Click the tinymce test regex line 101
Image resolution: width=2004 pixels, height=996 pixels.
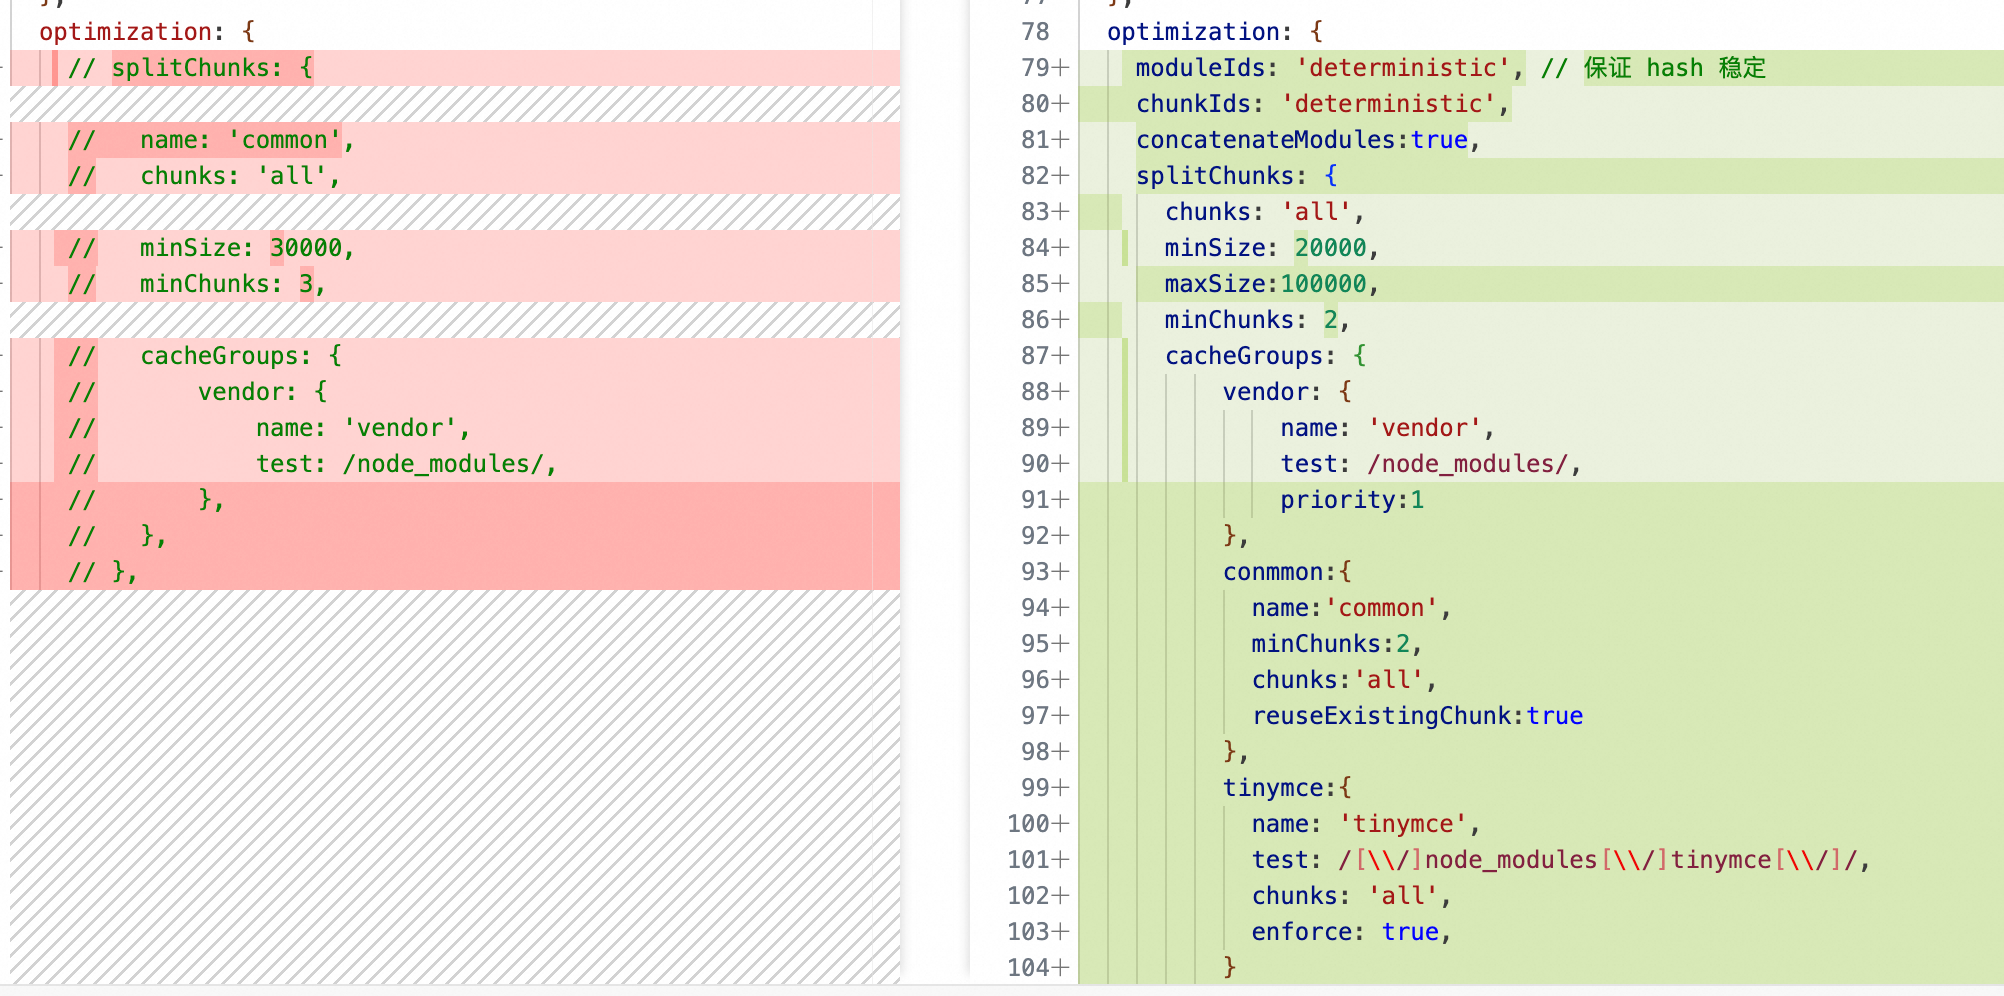pyautogui.click(x=1561, y=860)
